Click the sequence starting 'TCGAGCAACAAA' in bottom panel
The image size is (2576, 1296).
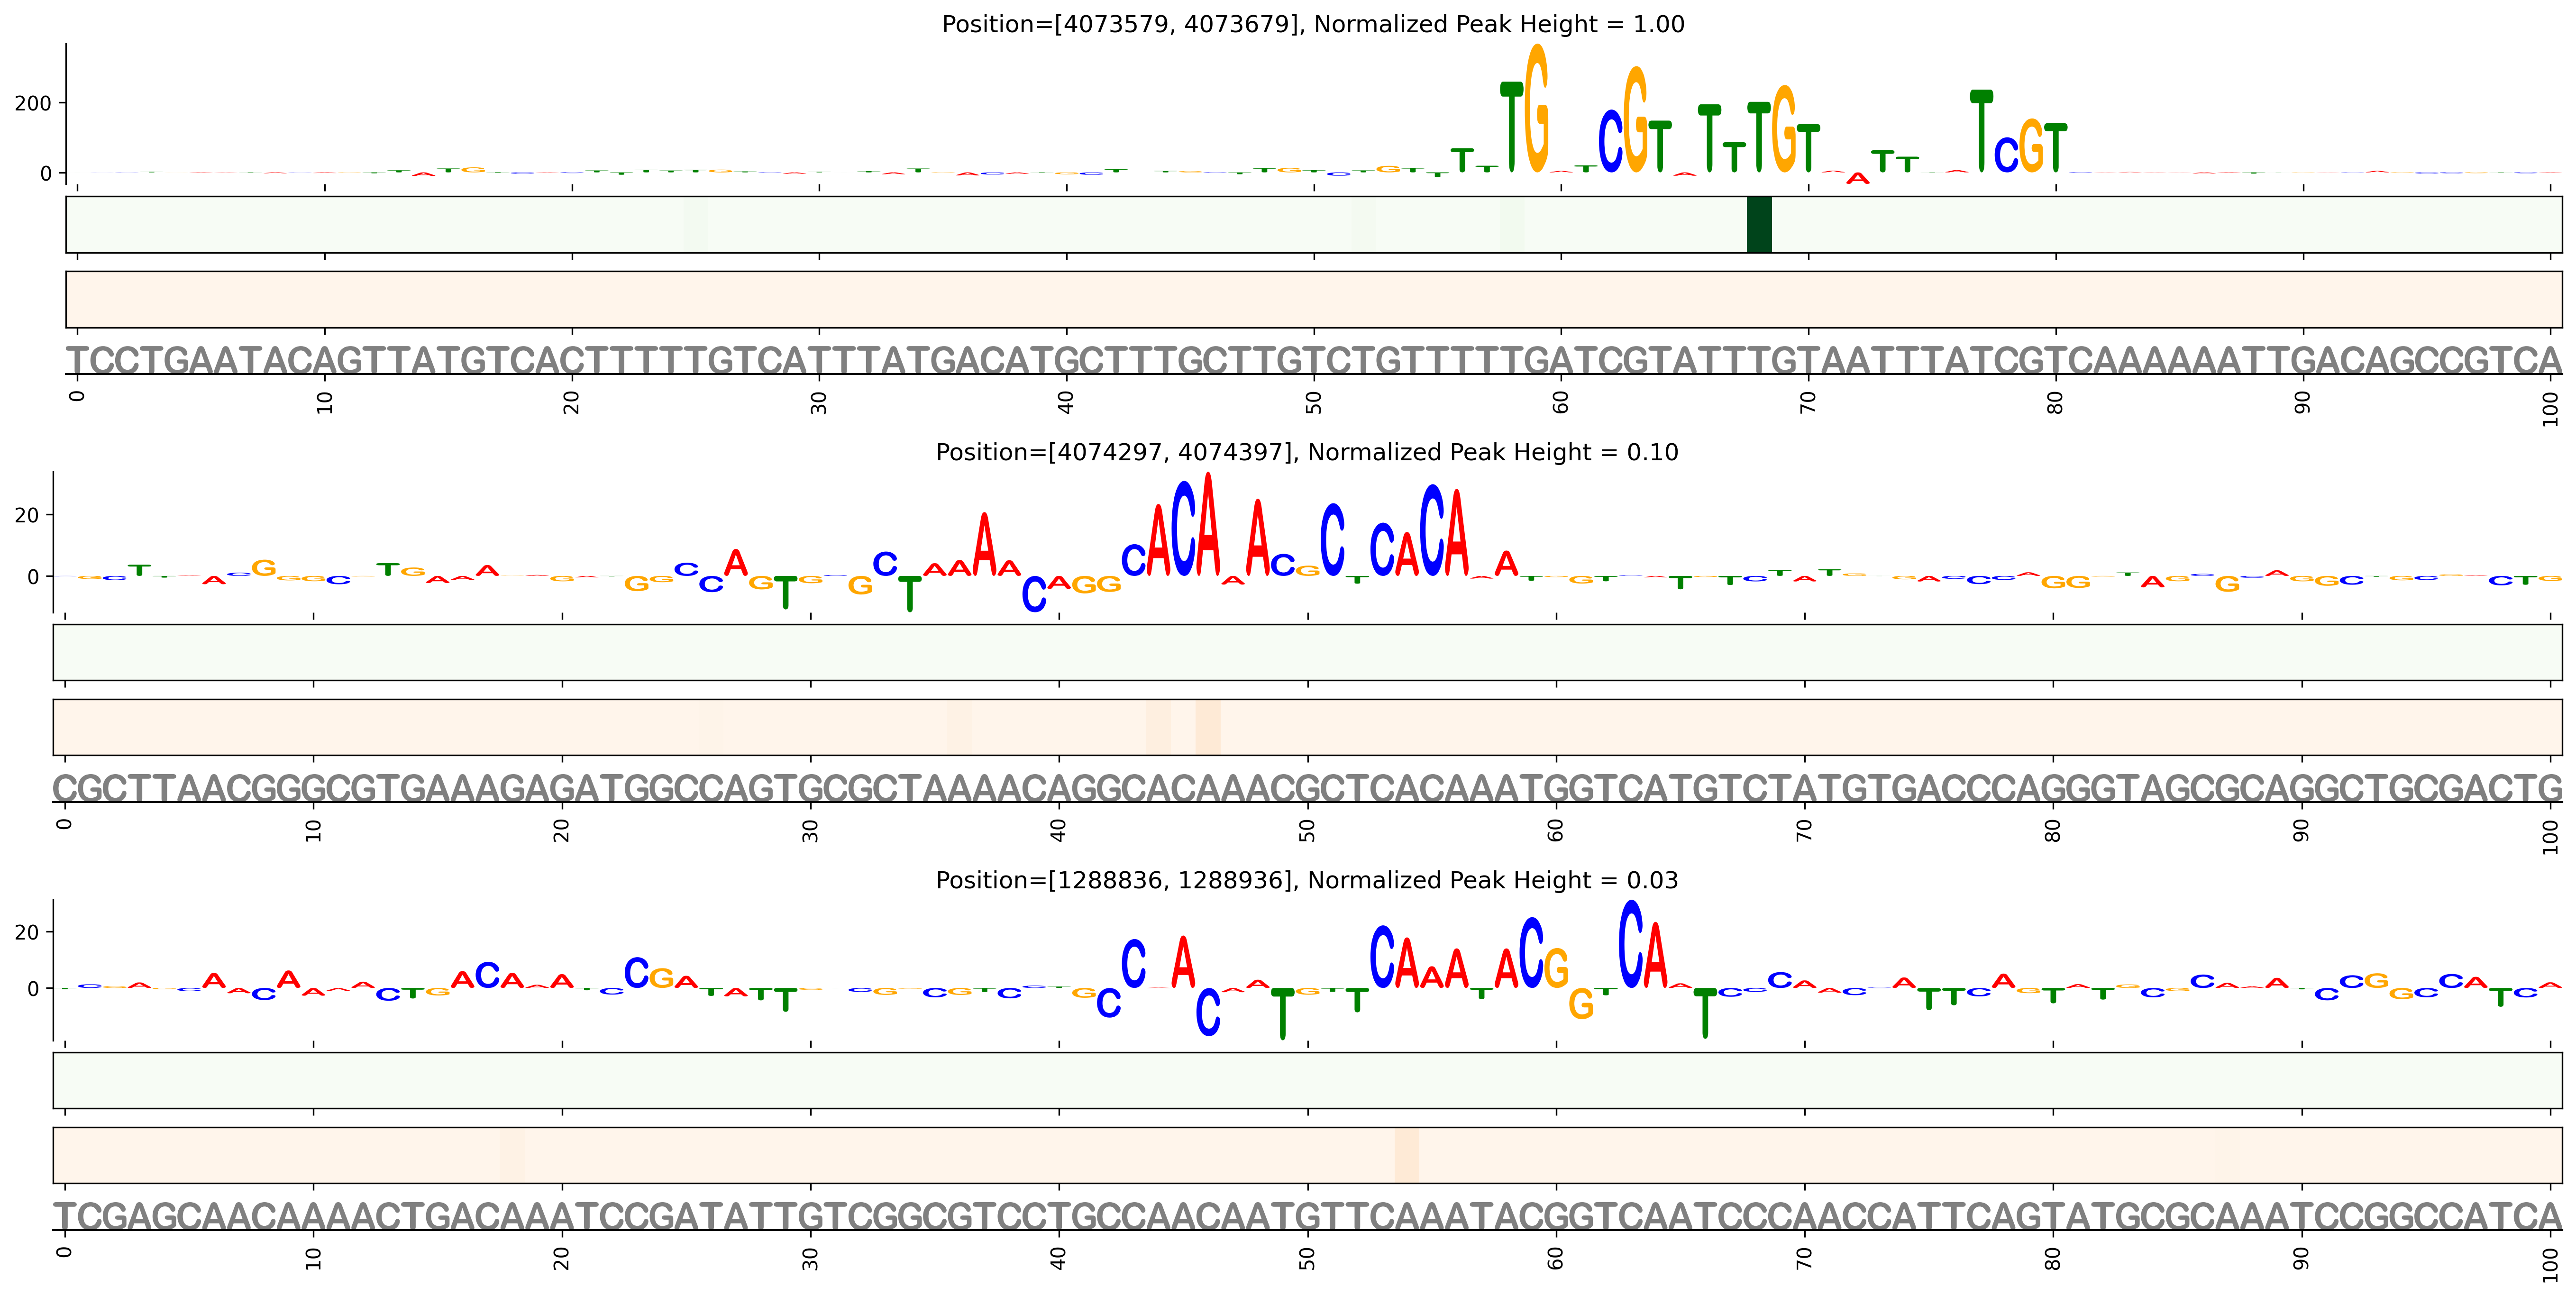[x=1307, y=1216]
